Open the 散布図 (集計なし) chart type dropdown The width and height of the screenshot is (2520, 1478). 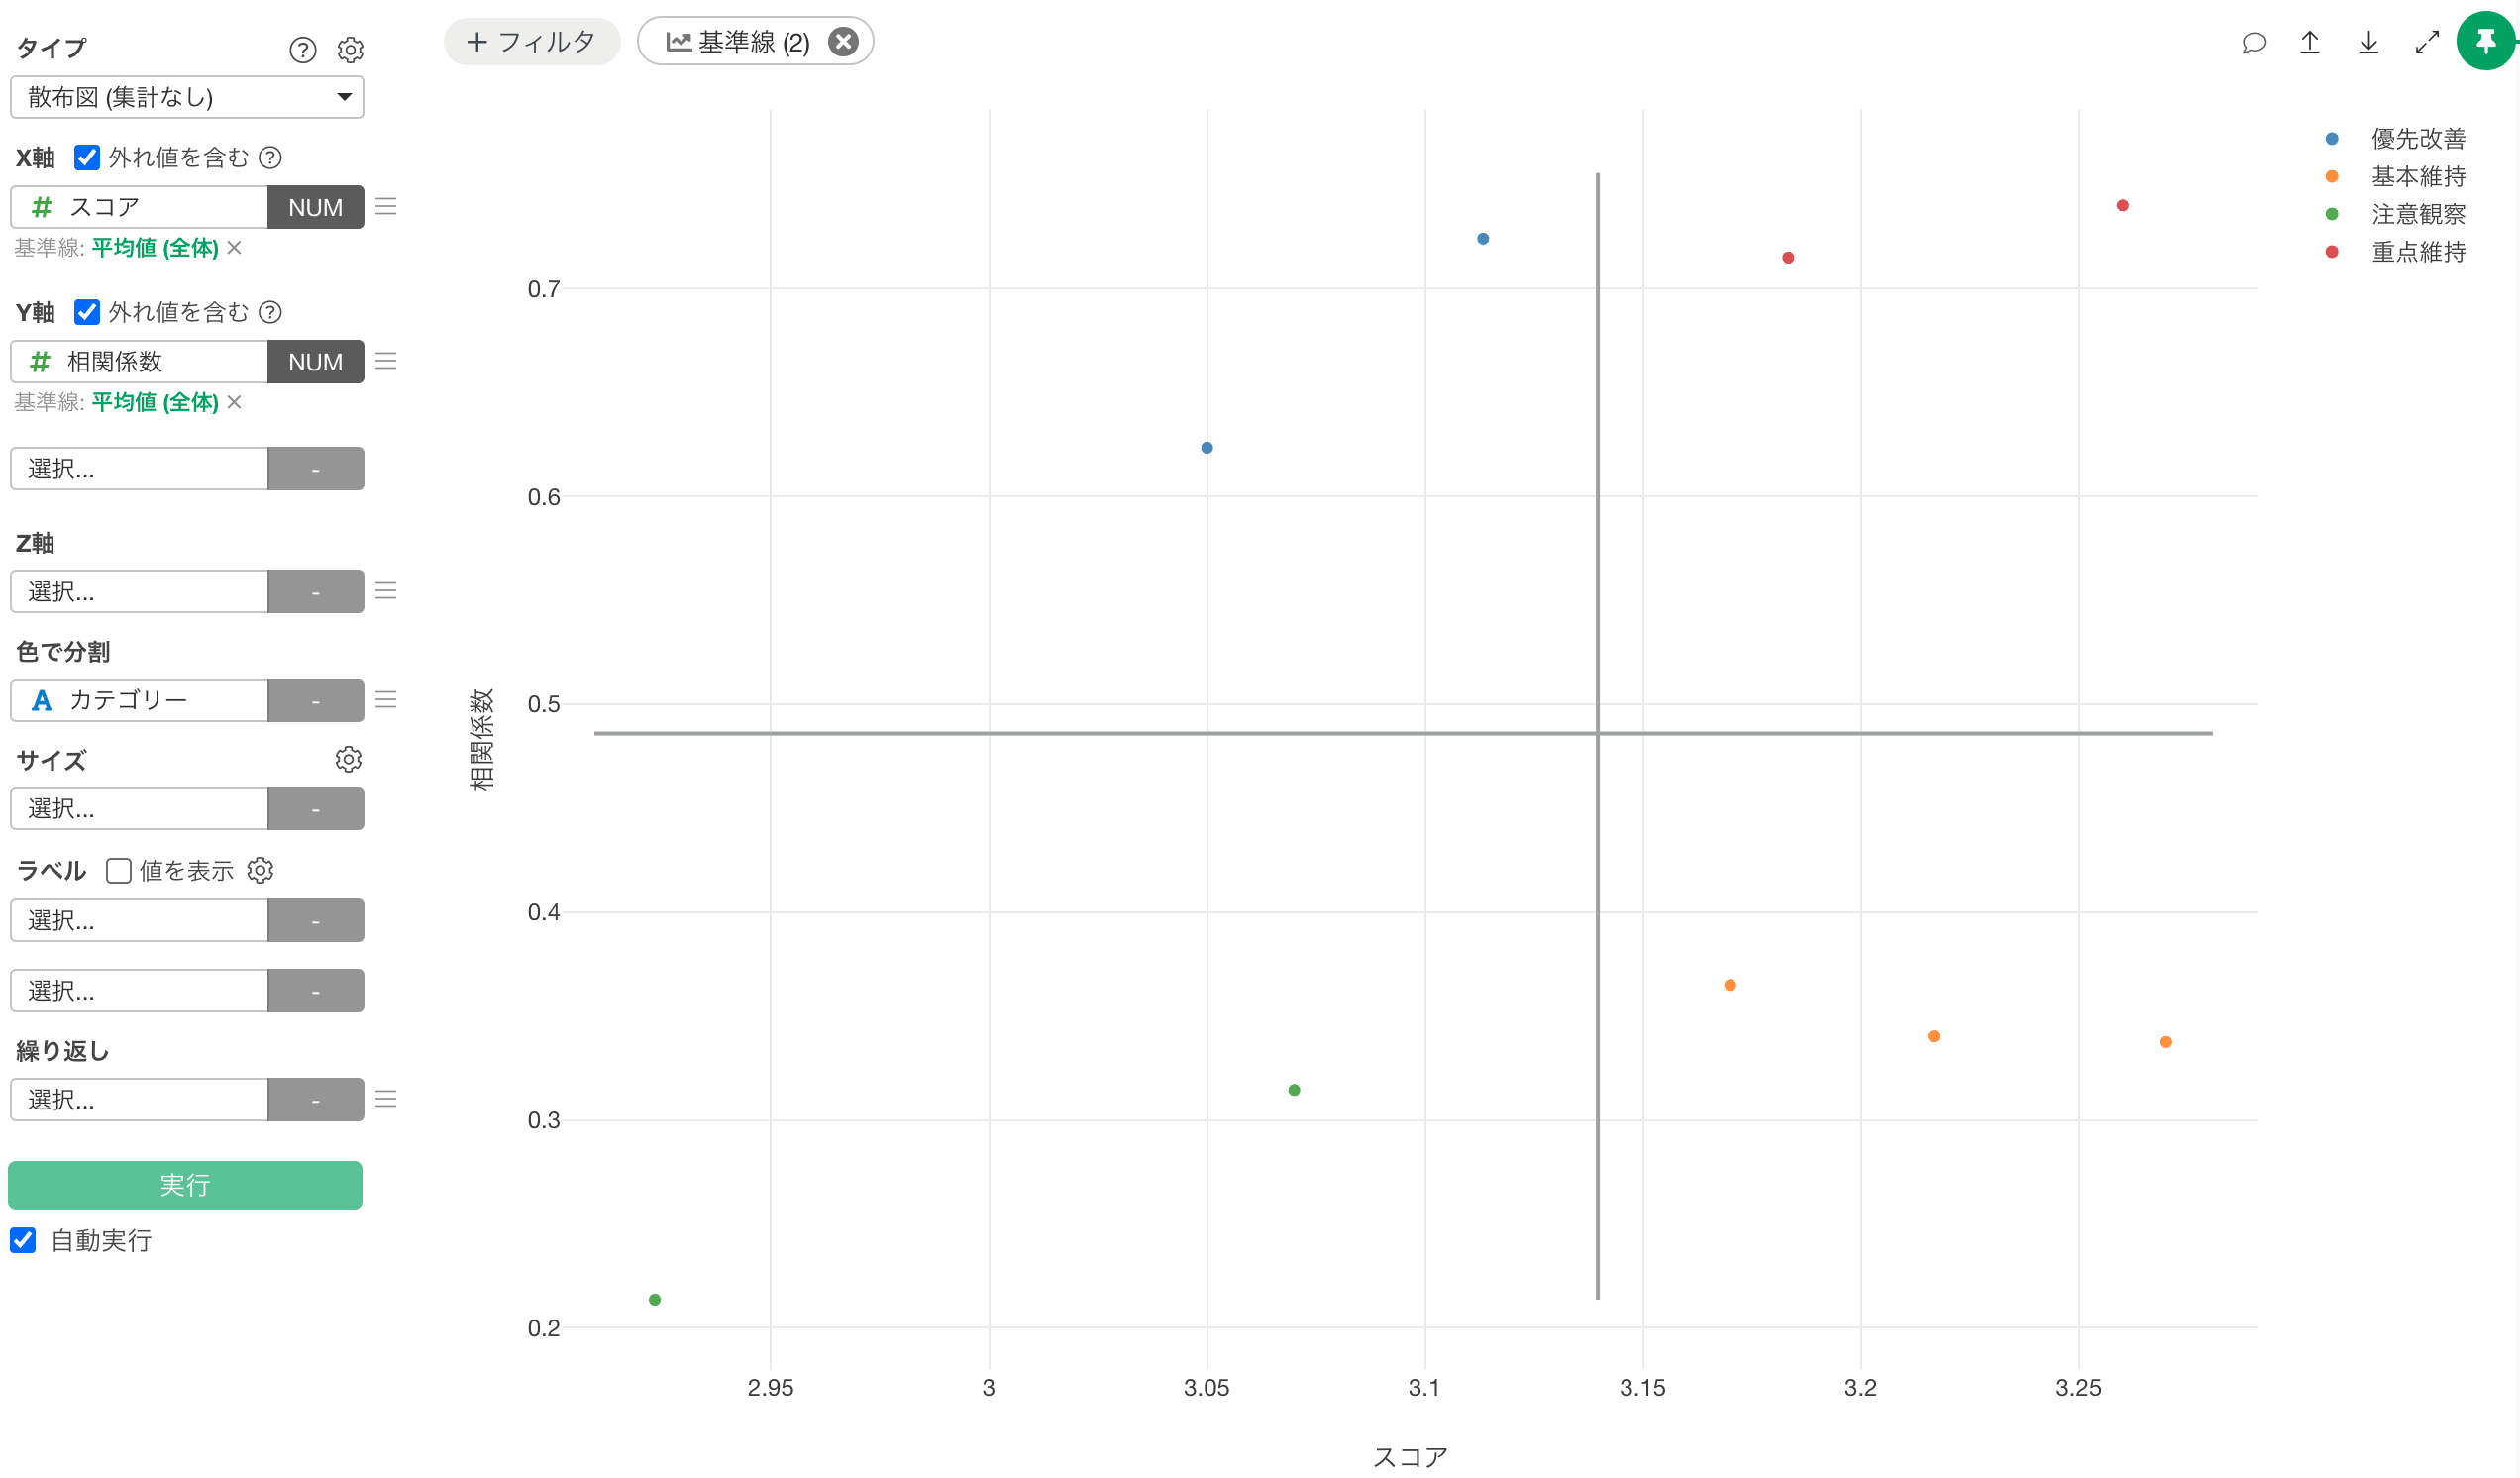coord(187,97)
